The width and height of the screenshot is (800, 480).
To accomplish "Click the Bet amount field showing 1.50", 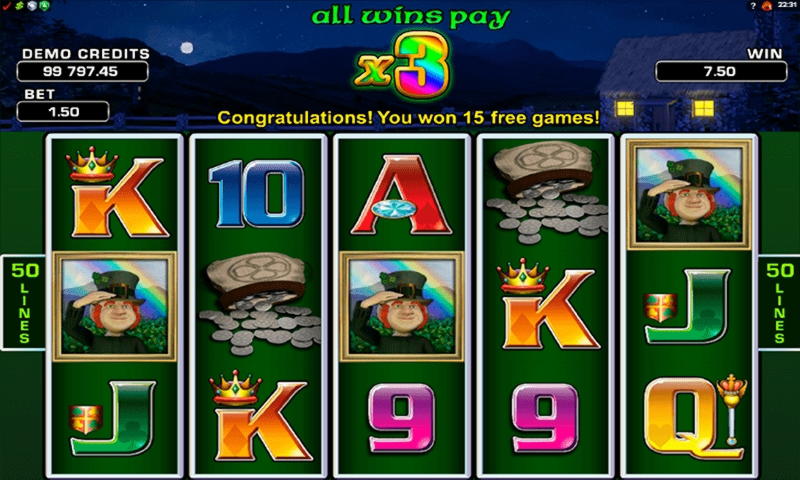I will pyautogui.click(x=63, y=112).
